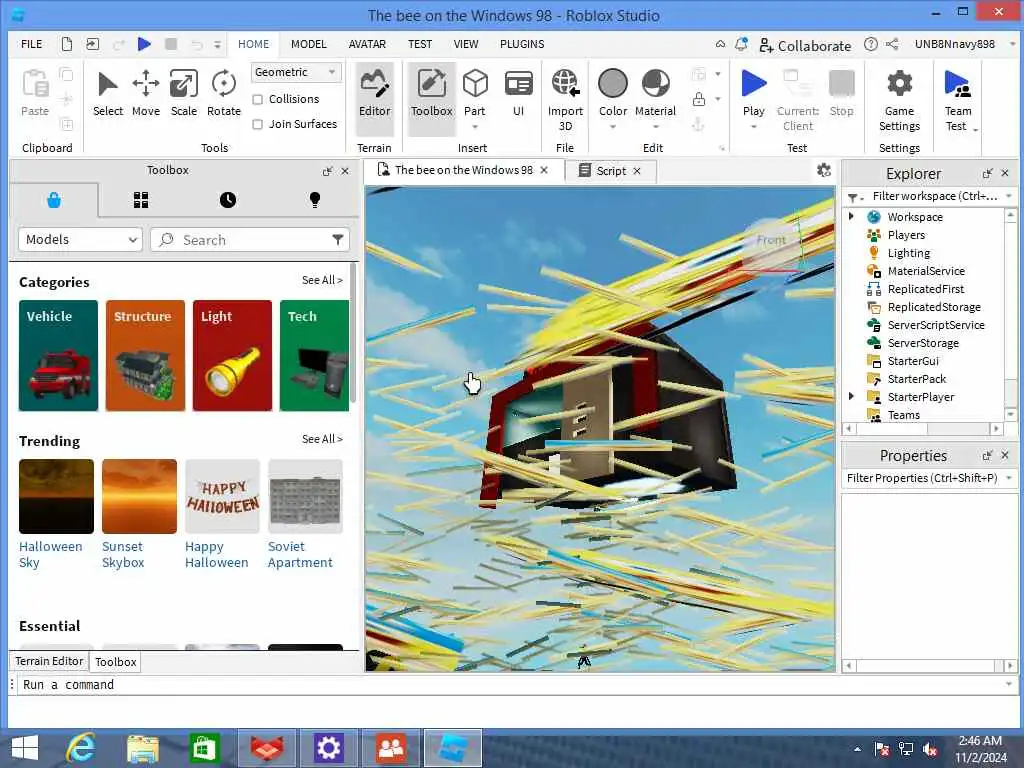Activate the Move tool
Screen dimensions: 1024x768
[x=146, y=94]
